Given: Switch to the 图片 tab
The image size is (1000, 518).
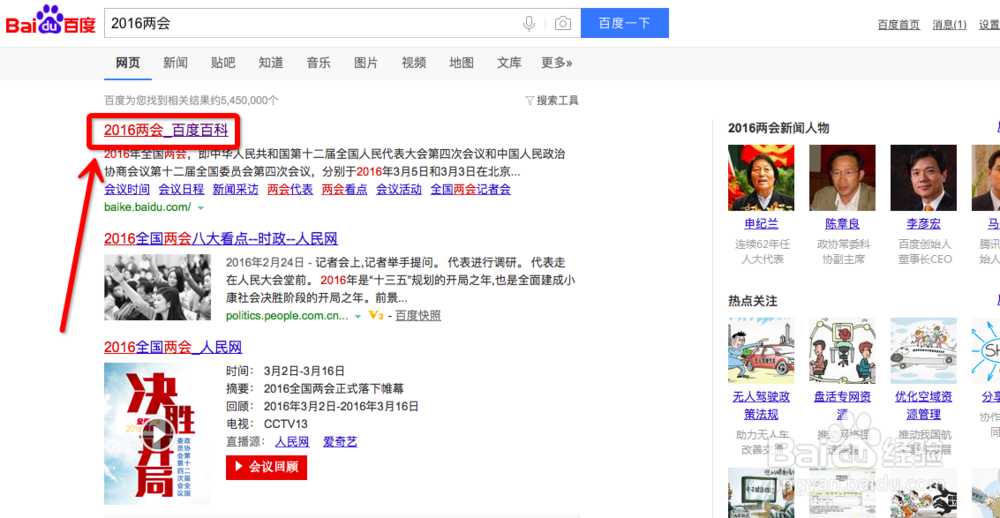Looking at the screenshot, I should coord(366,63).
